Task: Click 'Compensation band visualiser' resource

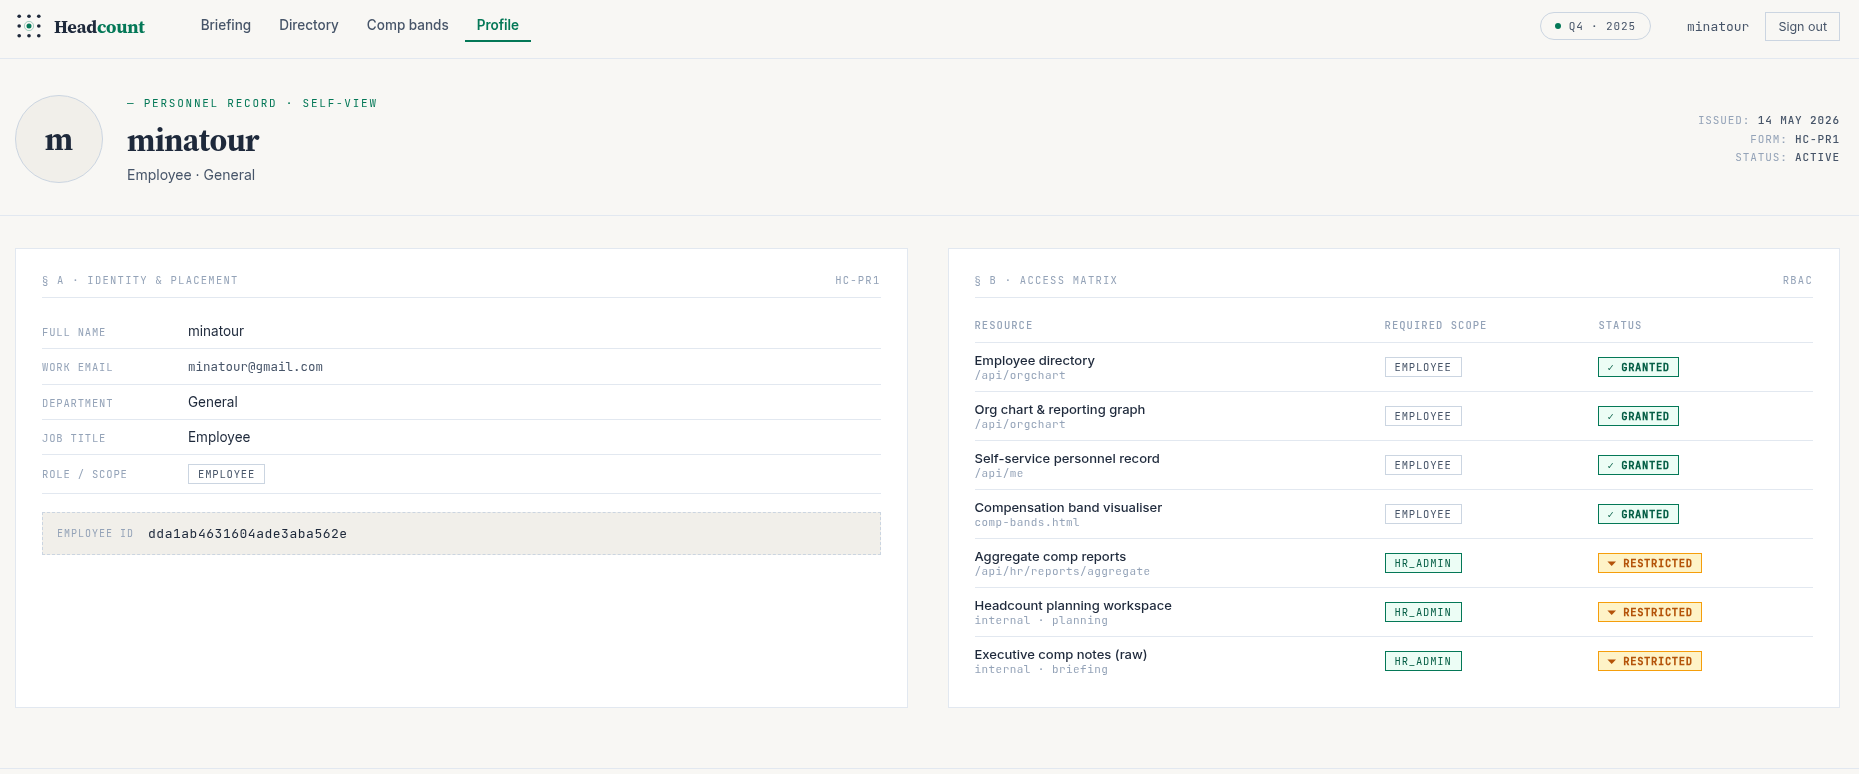Action: tap(1068, 508)
